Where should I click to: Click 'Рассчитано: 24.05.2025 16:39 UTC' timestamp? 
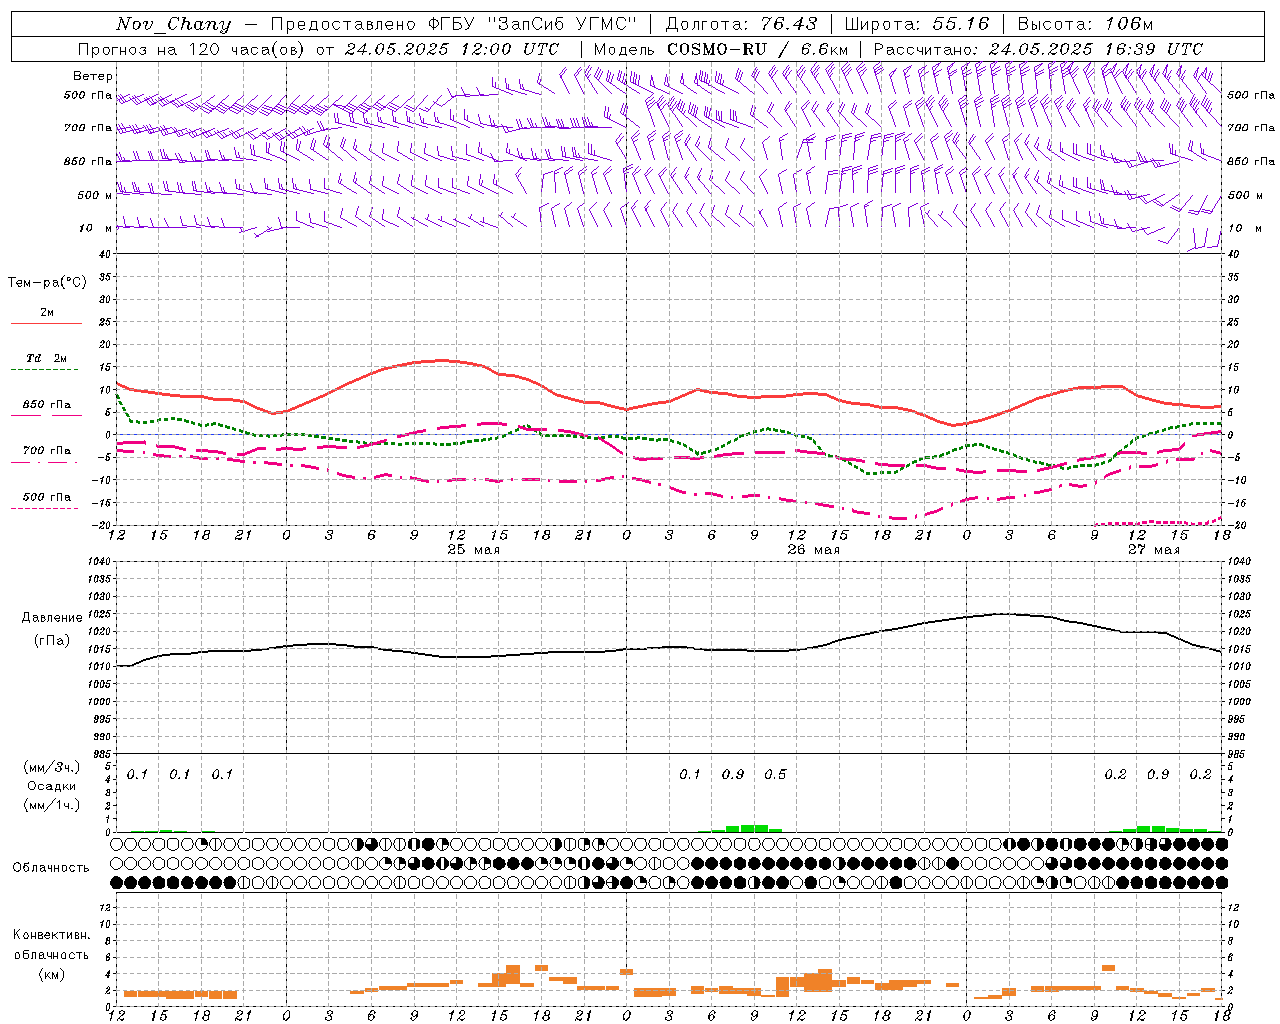pos(1038,49)
